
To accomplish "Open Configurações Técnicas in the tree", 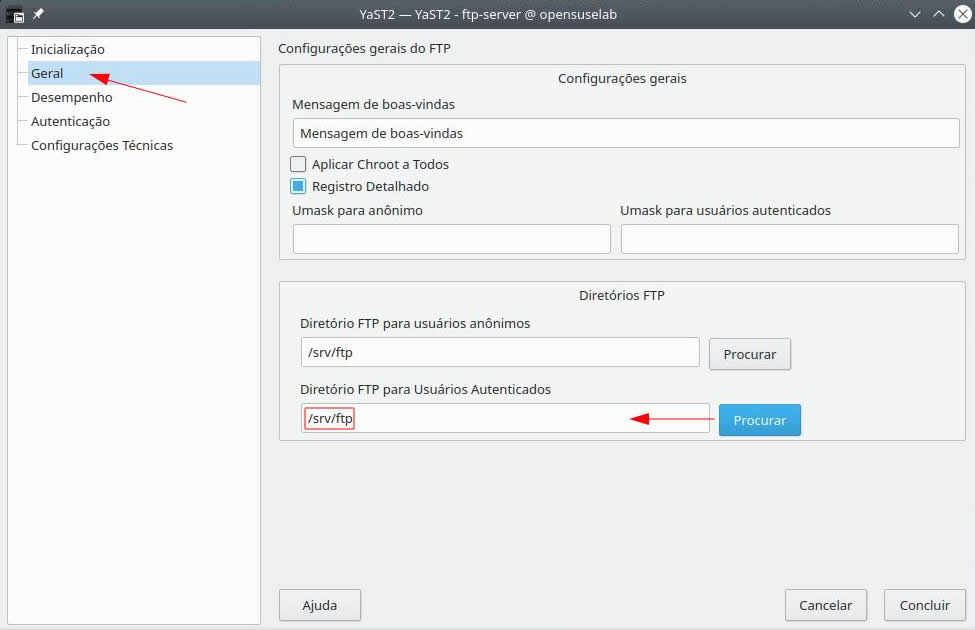I will (101, 145).
